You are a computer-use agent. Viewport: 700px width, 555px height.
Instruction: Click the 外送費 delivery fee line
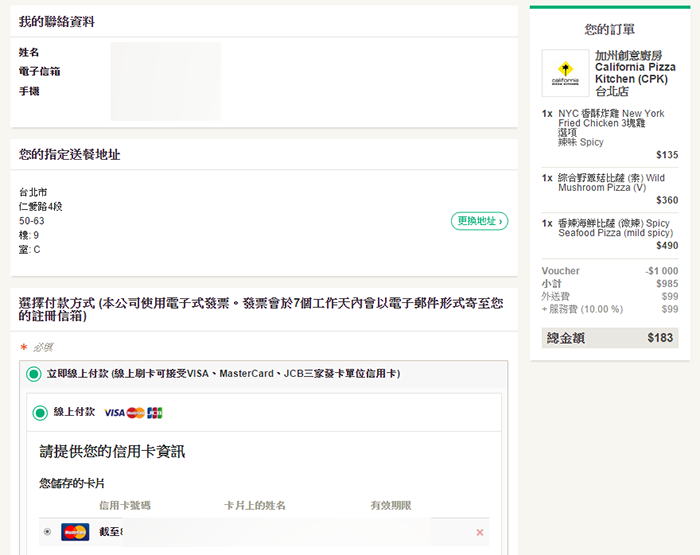(x=610, y=296)
